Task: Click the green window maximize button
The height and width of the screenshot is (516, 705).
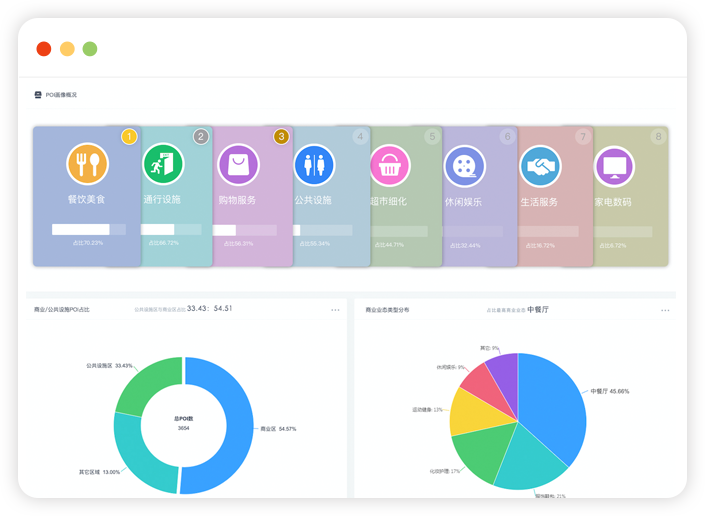Action: 90,49
